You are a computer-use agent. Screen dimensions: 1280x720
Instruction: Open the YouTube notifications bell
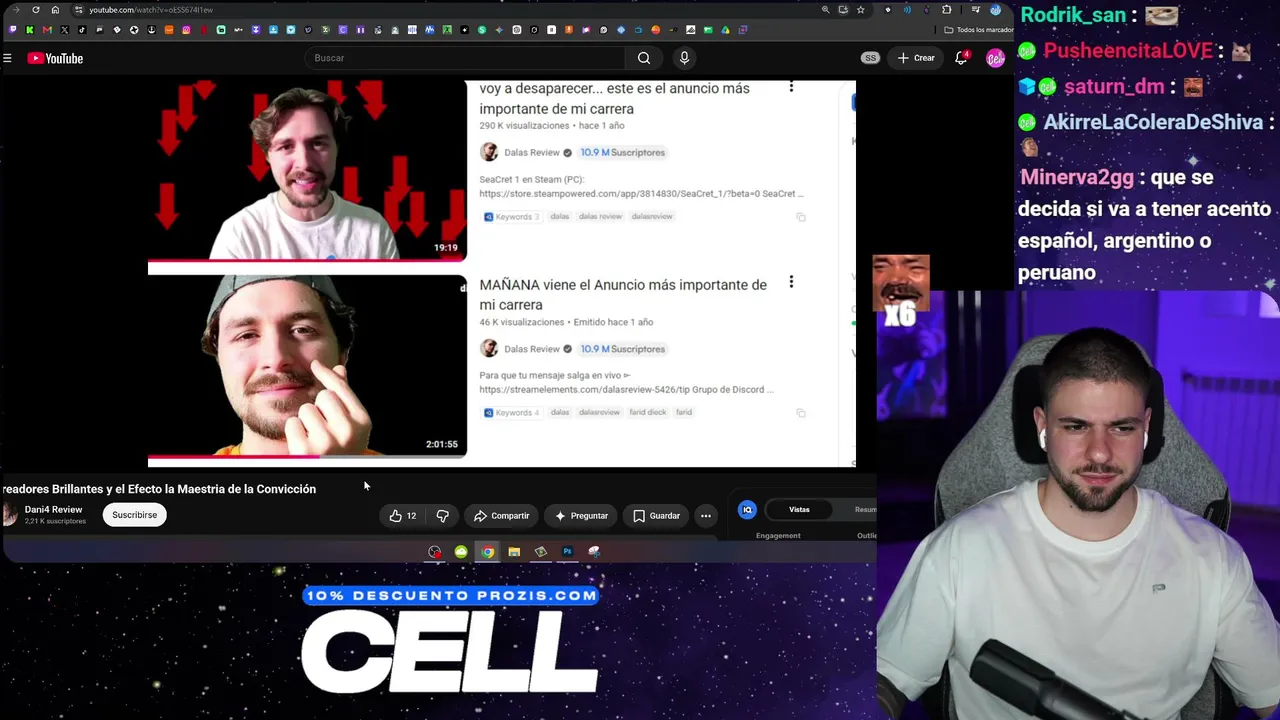961,58
